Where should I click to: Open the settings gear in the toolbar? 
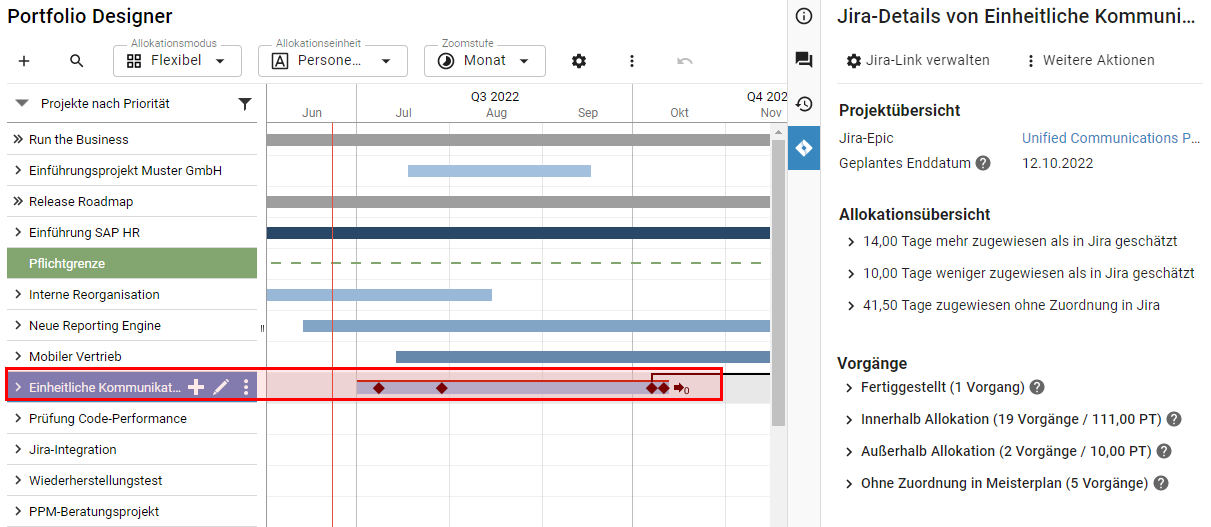[x=579, y=61]
